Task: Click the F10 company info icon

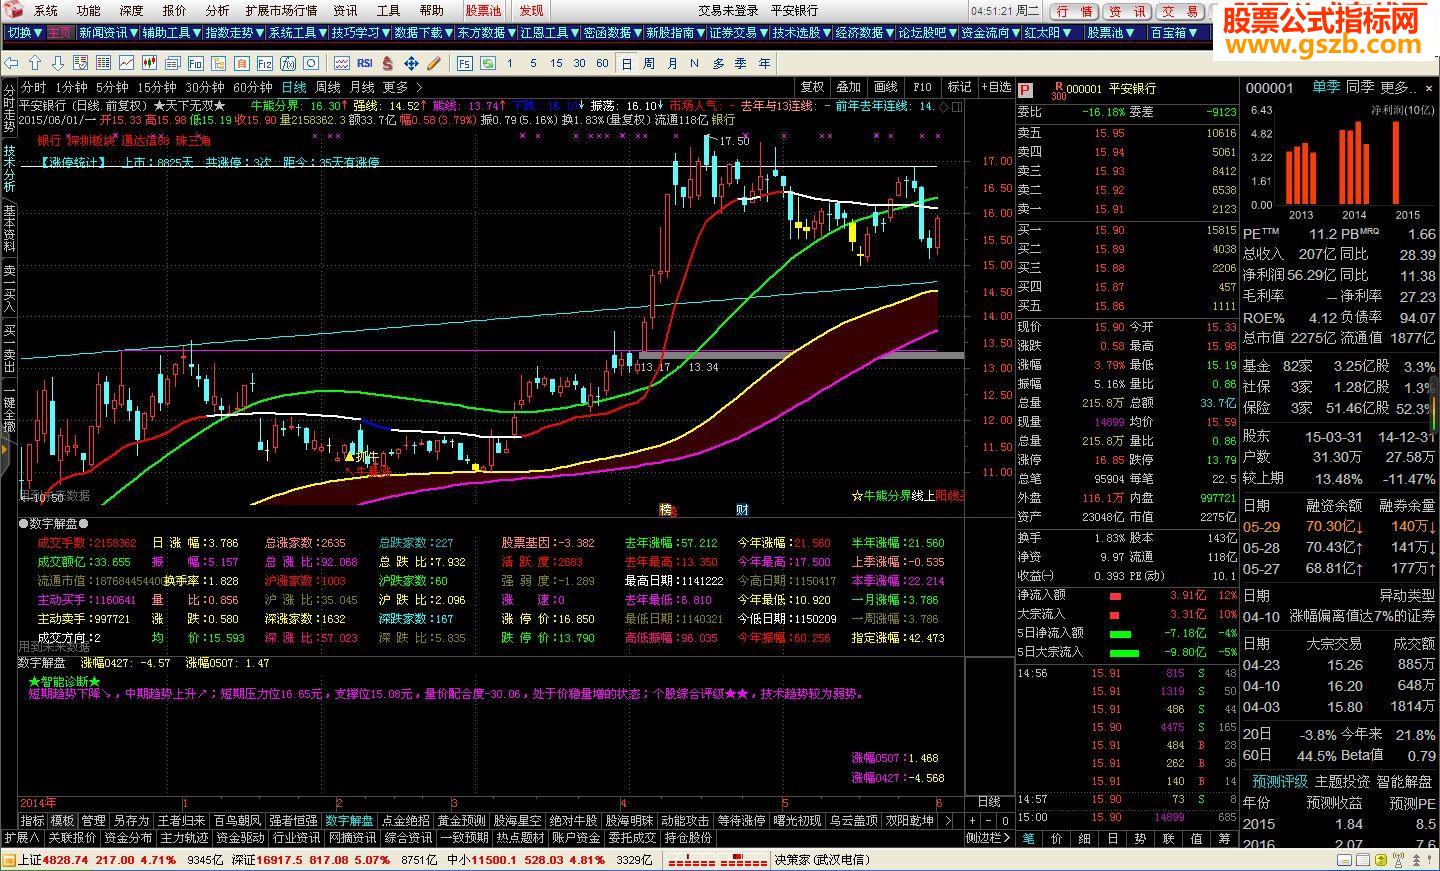Action: [196, 63]
